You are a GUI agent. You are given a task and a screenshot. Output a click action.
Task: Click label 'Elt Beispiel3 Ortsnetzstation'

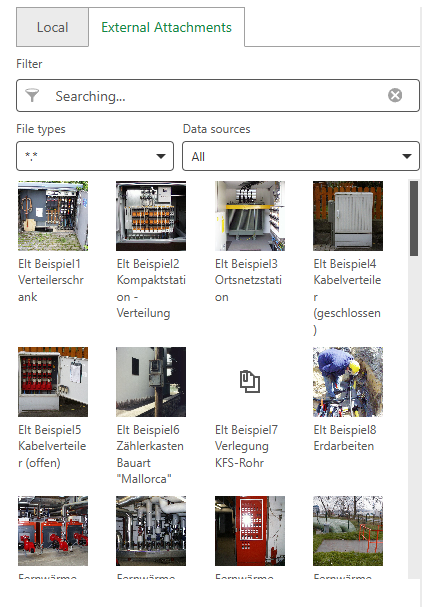click(x=248, y=280)
